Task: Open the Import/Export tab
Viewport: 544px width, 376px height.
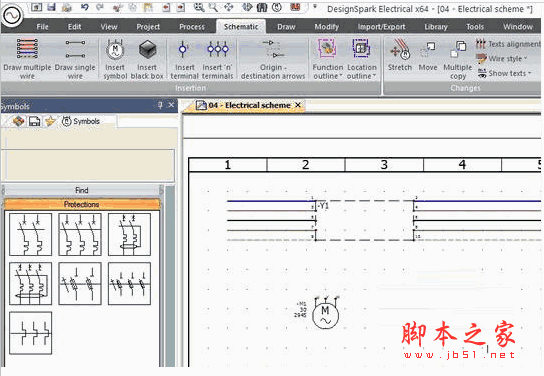Action: tap(381, 27)
